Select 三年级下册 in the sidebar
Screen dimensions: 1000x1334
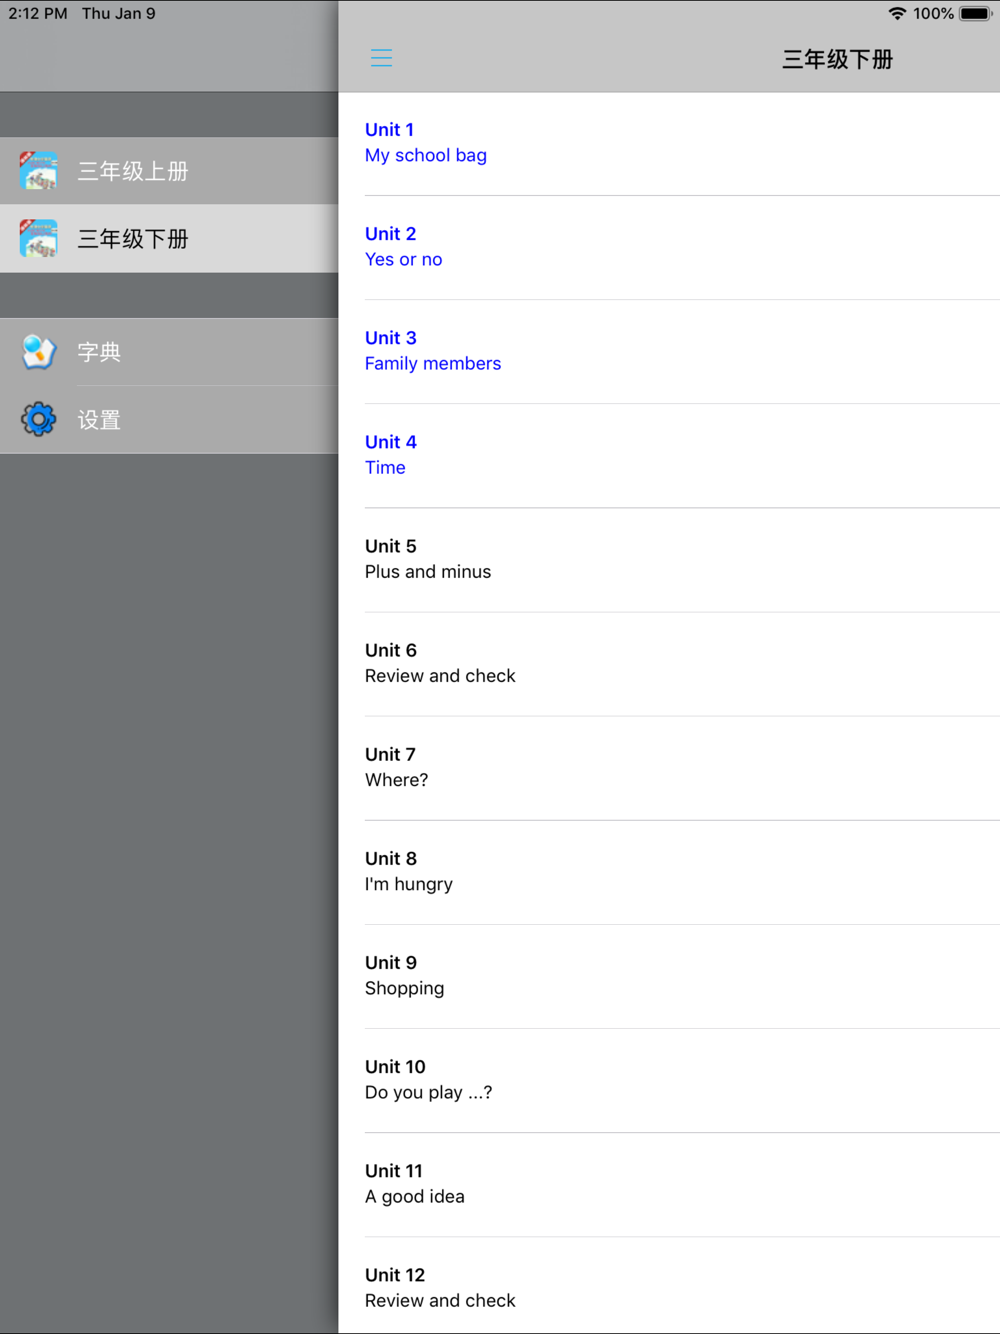(x=169, y=239)
